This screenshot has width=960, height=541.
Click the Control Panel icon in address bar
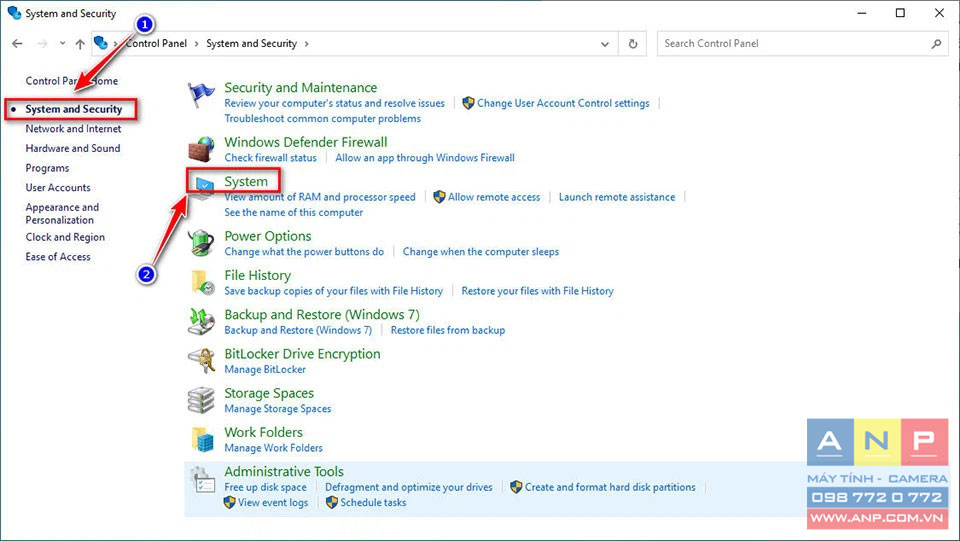101,43
